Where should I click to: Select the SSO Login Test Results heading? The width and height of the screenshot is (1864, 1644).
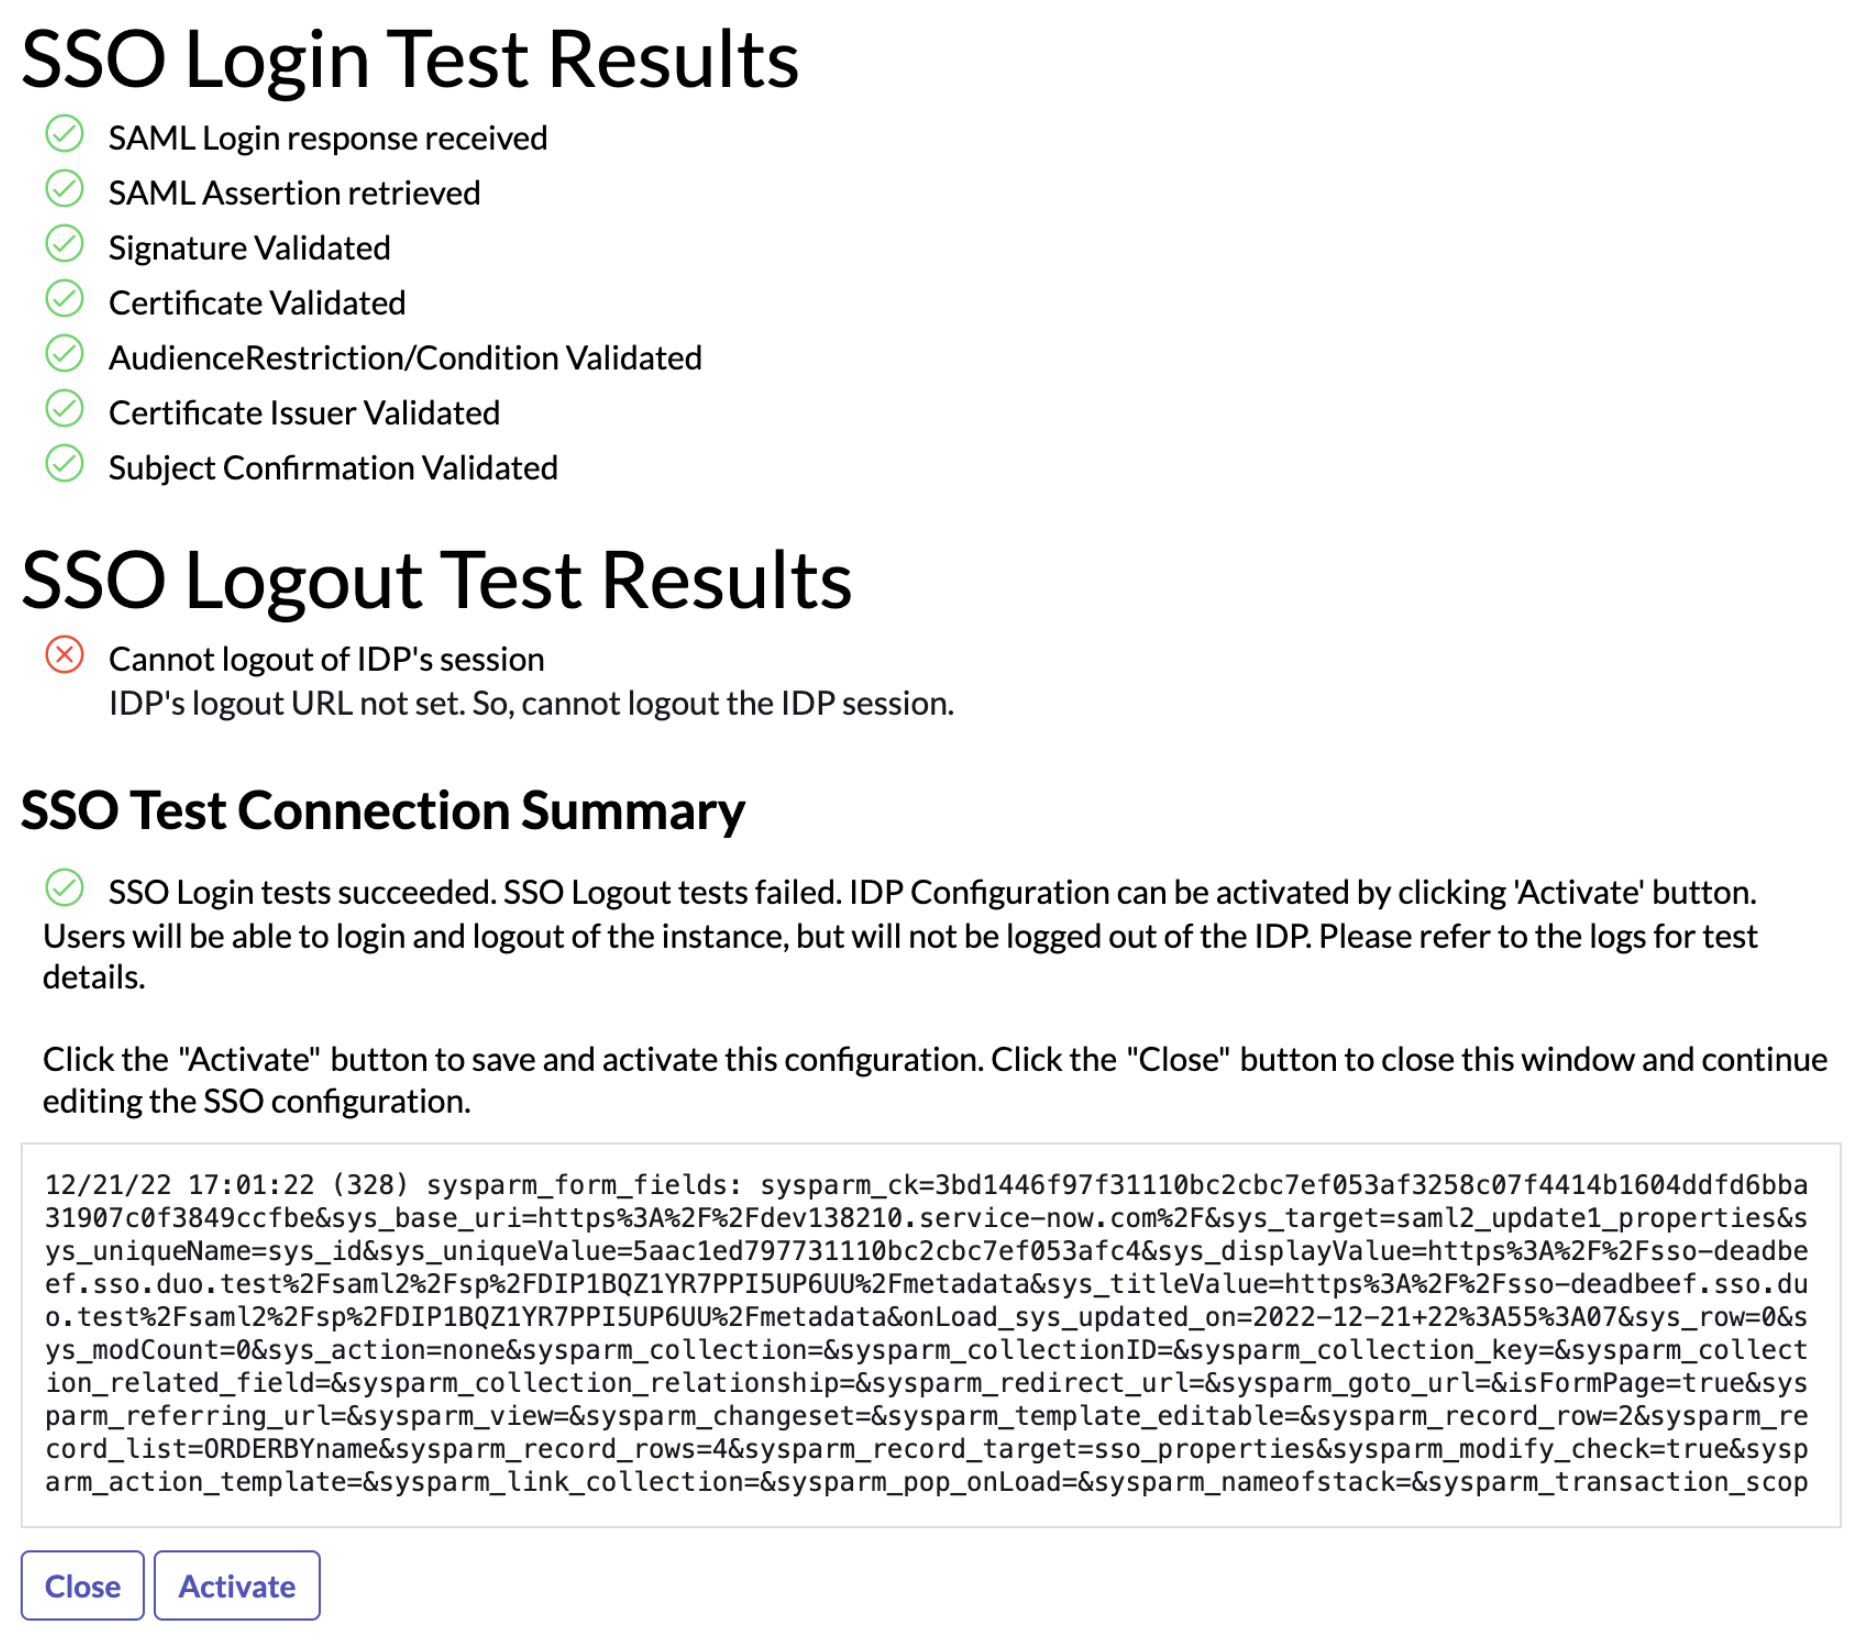(x=410, y=58)
